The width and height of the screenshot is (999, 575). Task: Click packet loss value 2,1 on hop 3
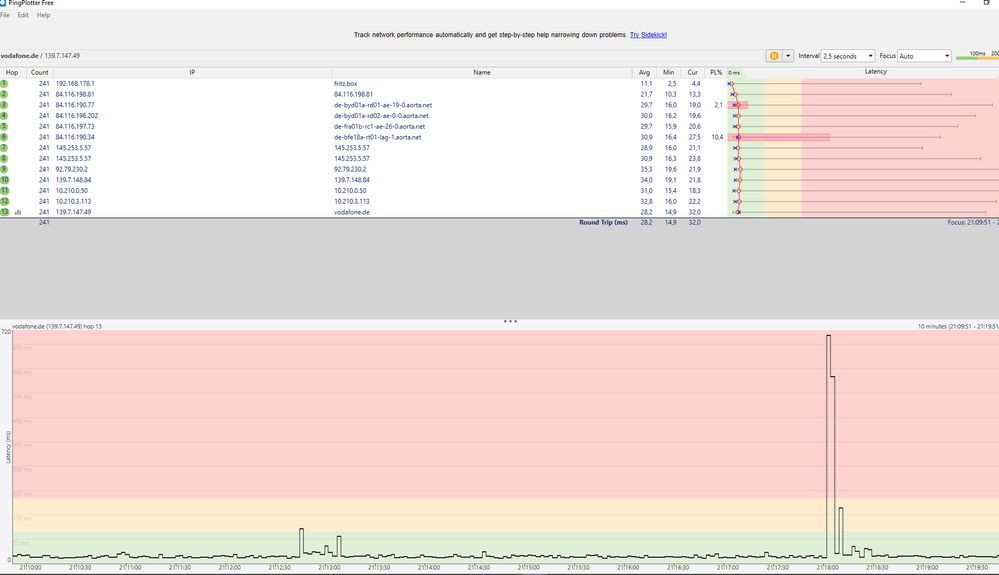pos(719,105)
